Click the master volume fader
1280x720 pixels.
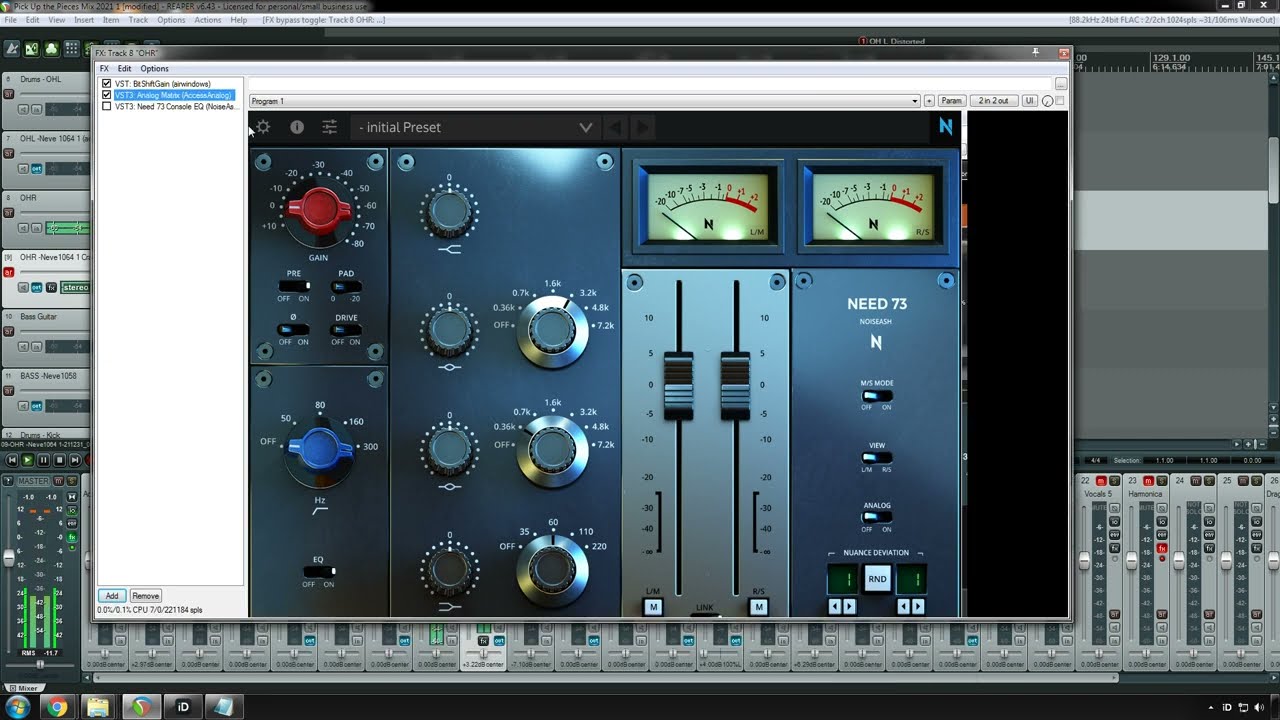[11, 560]
